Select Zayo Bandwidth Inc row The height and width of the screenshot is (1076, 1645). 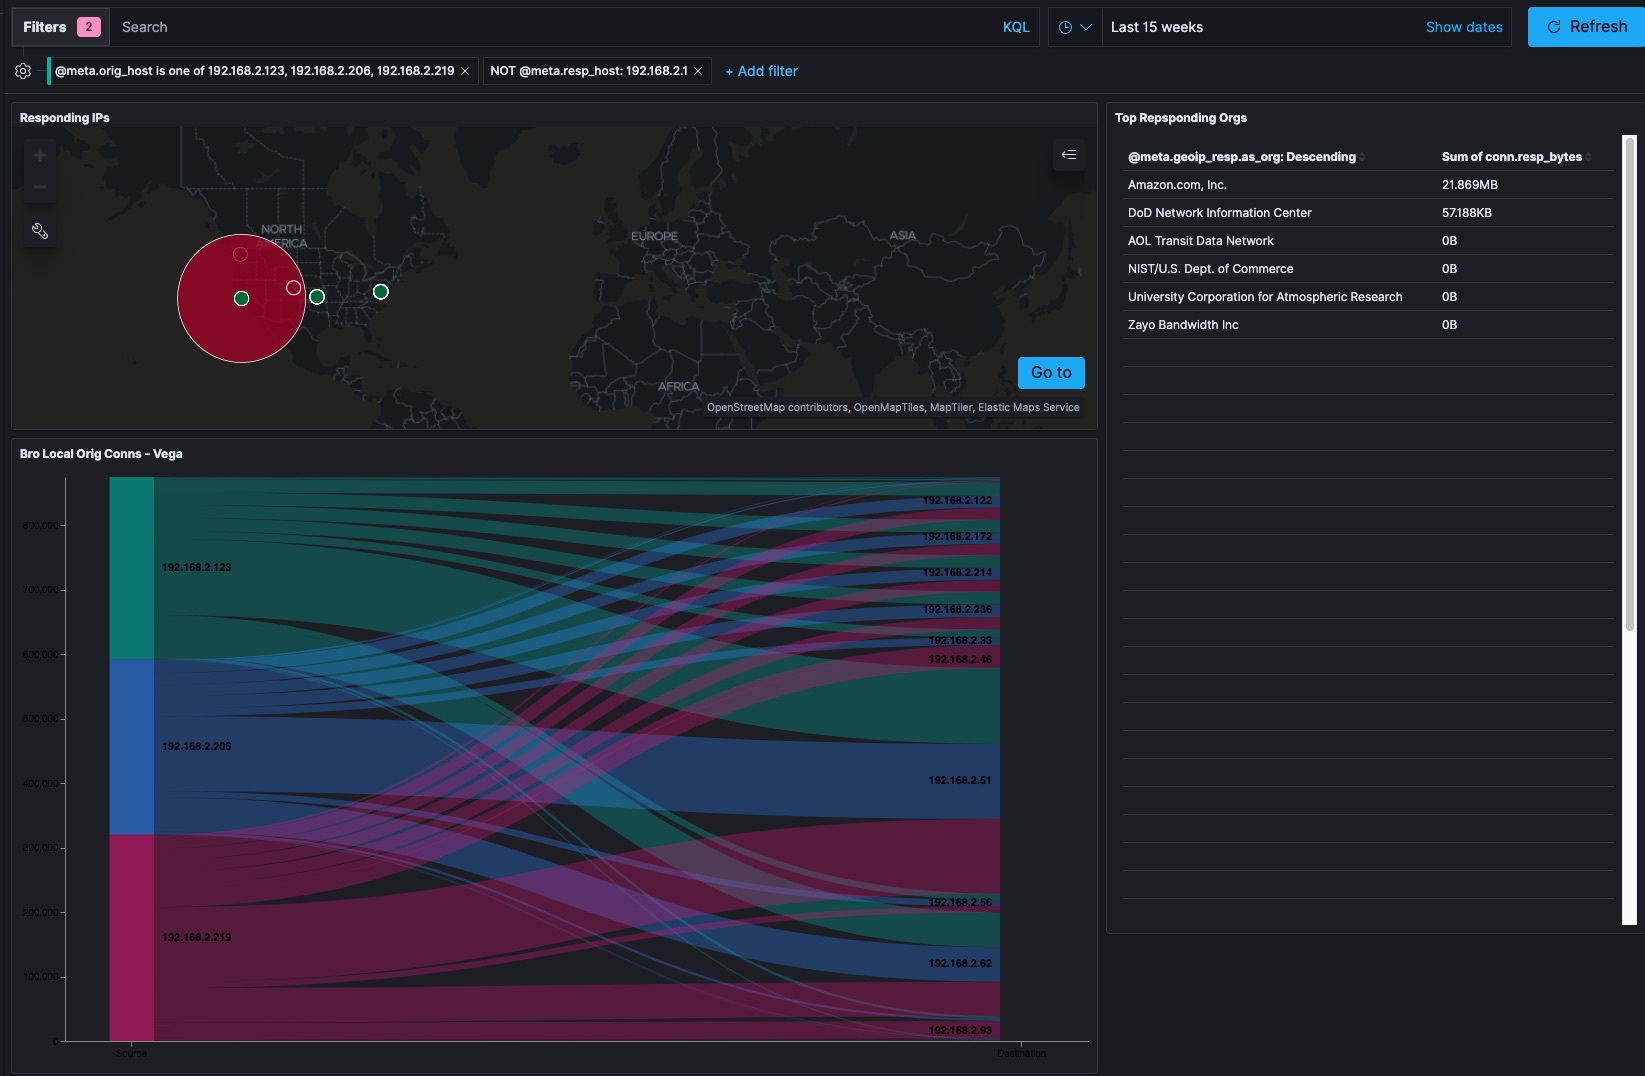[x=1368, y=325]
